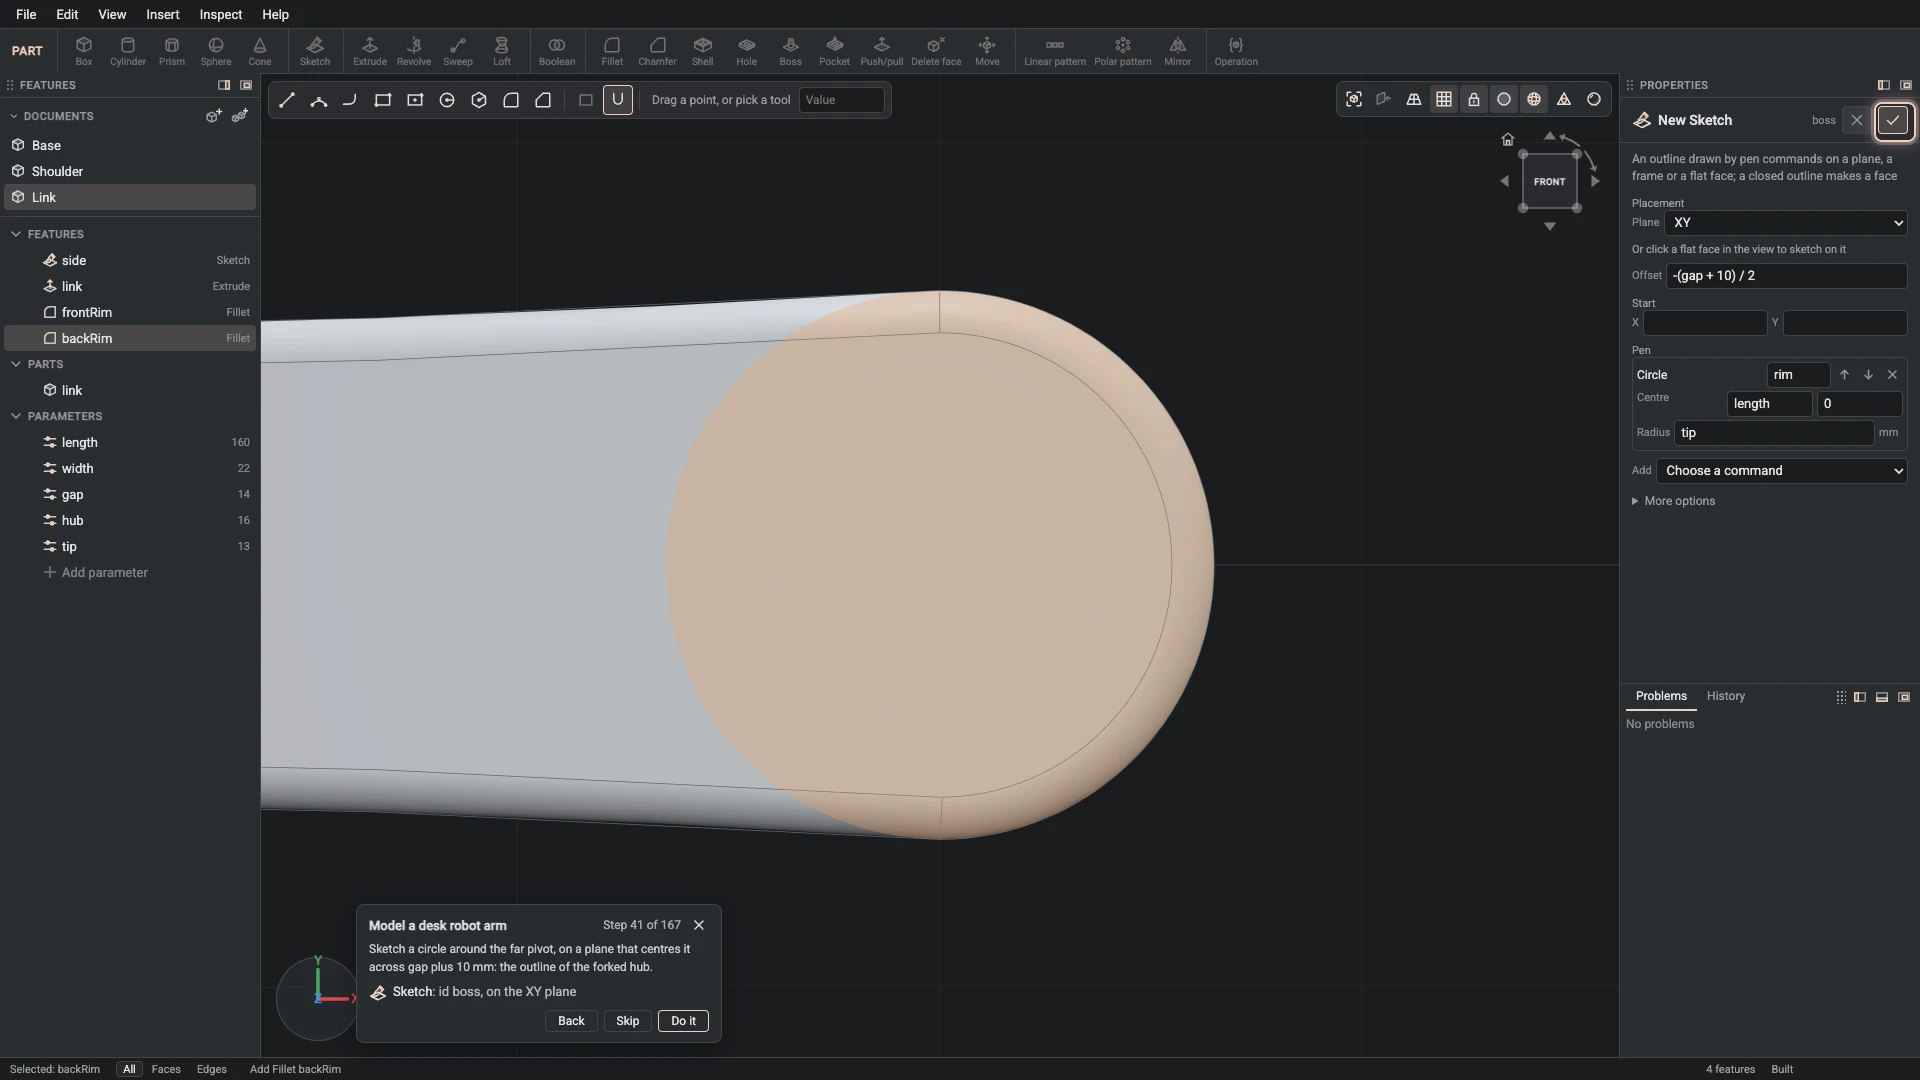Image resolution: width=1920 pixels, height=1080 pixels.
Task: Click the Pocket tool
Action: pos(834,51)
